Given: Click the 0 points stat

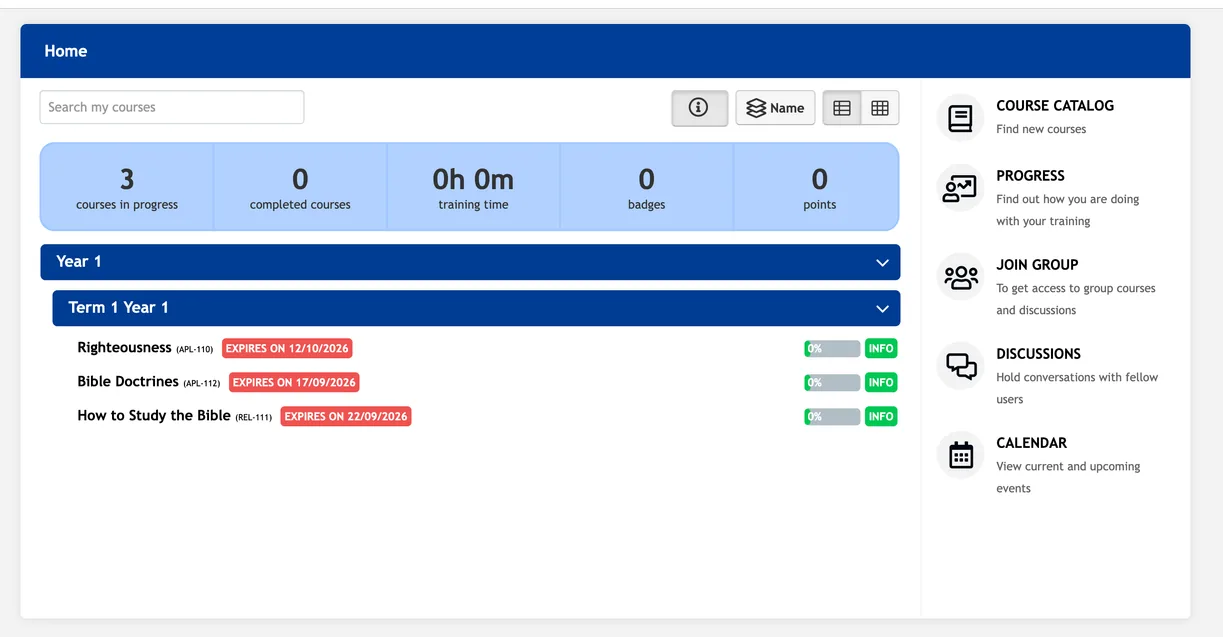Looking at the screenshot, I should pyautogui.click(x=819, y=187).
